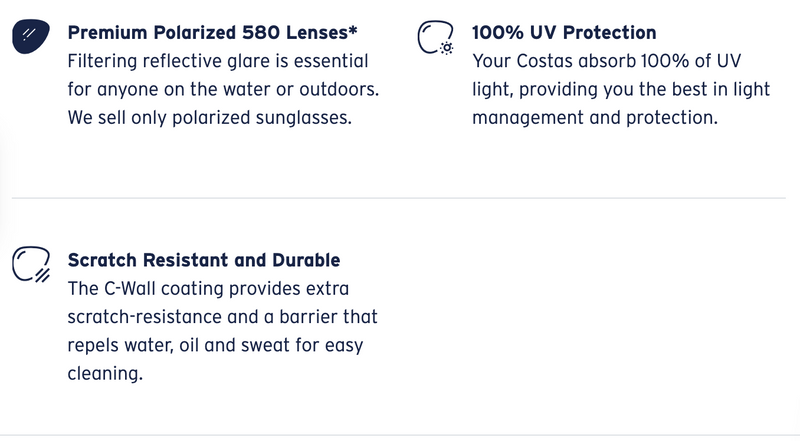Click the word 'Costas' in the UV description

(x=544, y=61)
